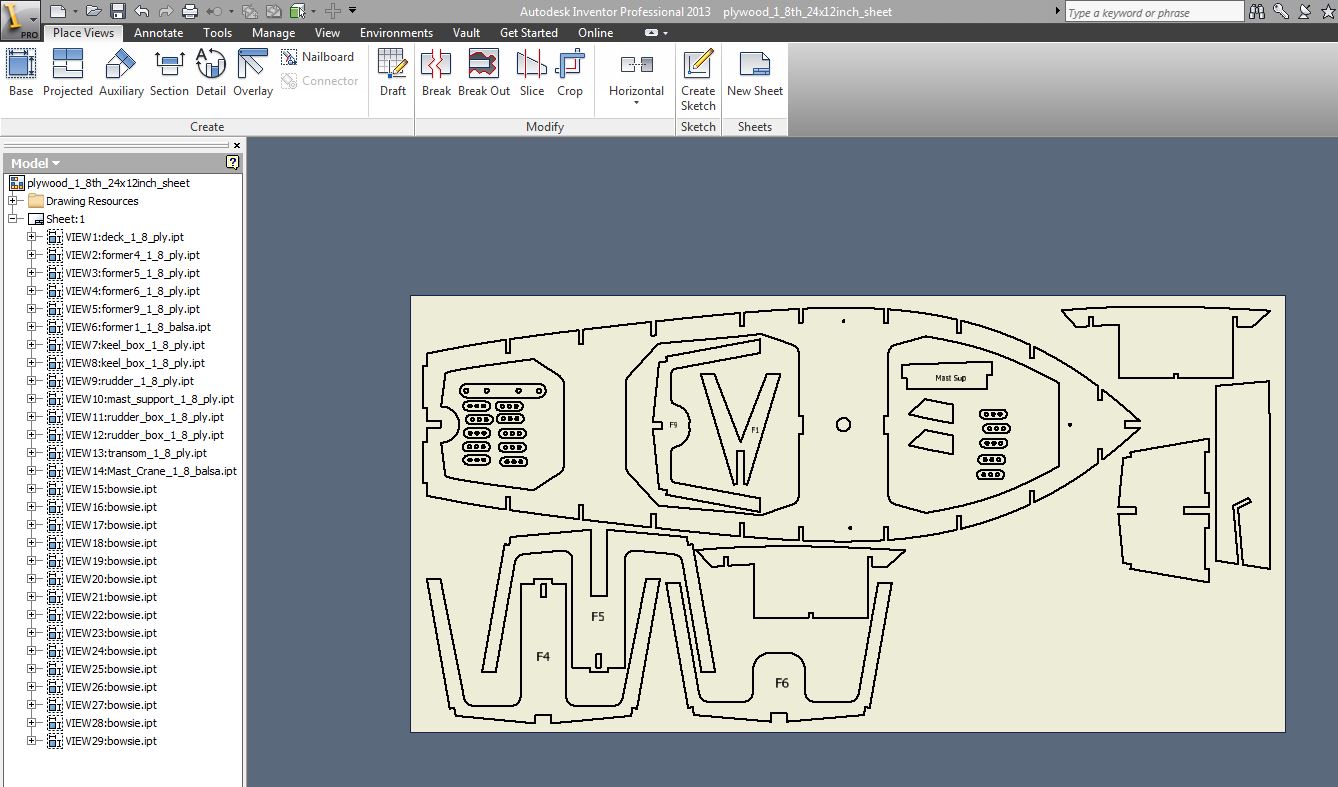Open the Nailboard tool
The height and width of the screenshot is (787, 1338).
click(x=318, y=57)
